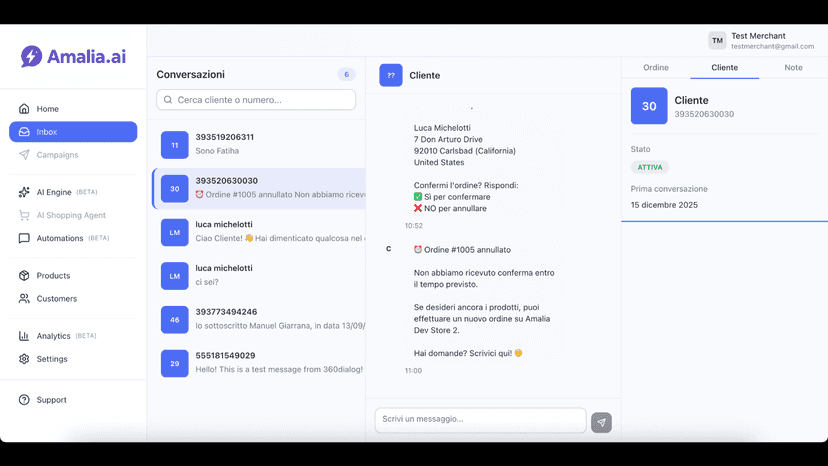The width and height of the screenshot is (828, 466).
Task: Click the AI Shopping Agent cart icon
Action: (24, 215)
